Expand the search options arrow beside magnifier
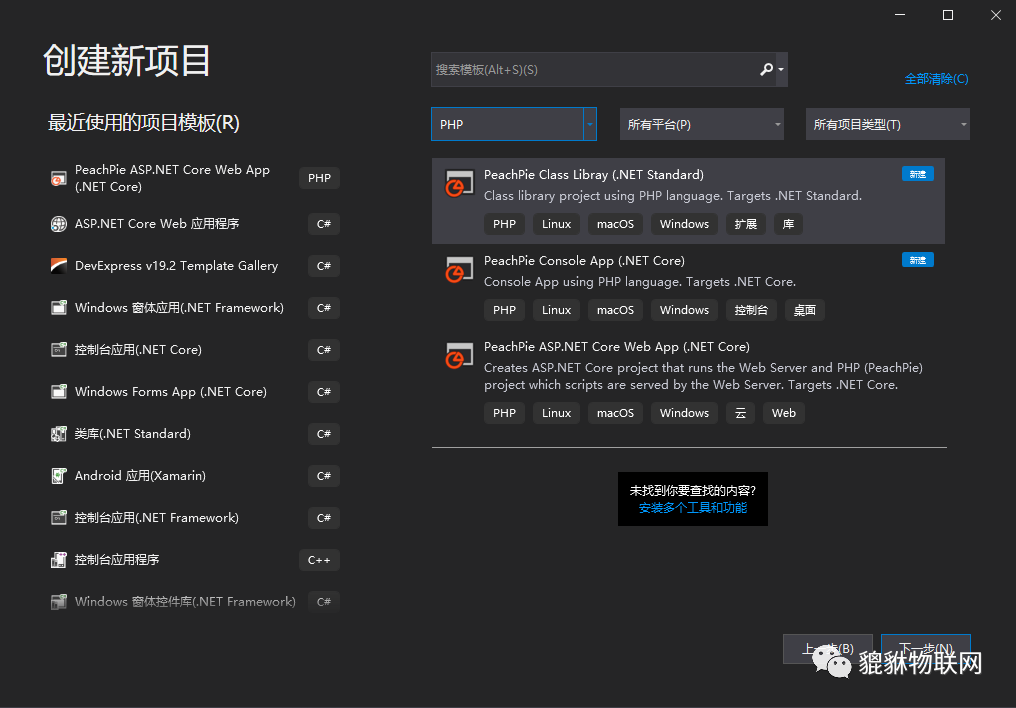This screenshot has width=1016, height=708. (x=781, y=69)
